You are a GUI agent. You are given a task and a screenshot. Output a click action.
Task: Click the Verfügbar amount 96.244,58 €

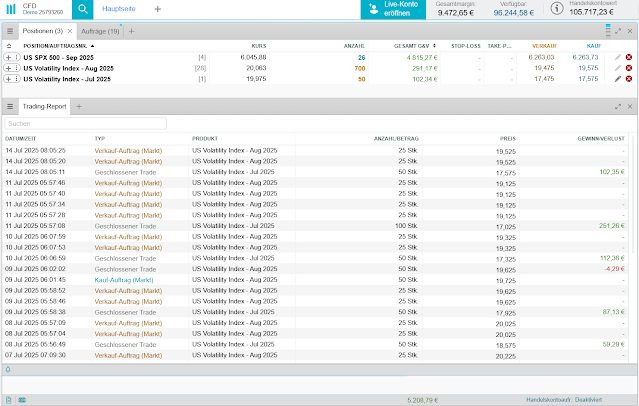(513, 13)
